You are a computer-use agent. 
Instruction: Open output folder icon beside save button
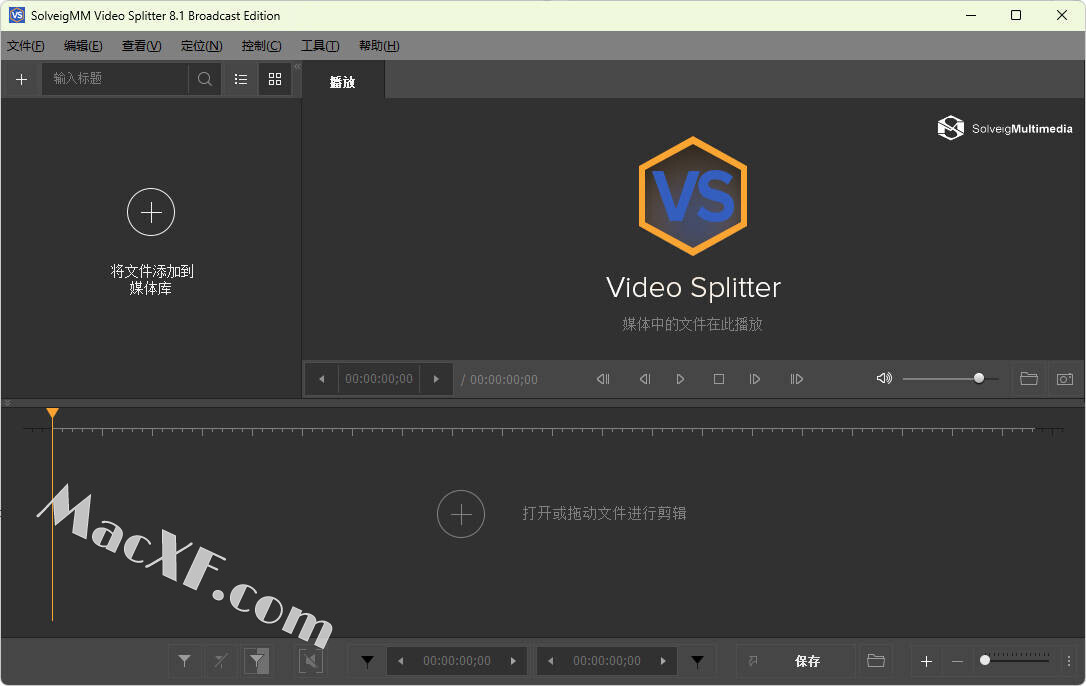pos(876,661)
